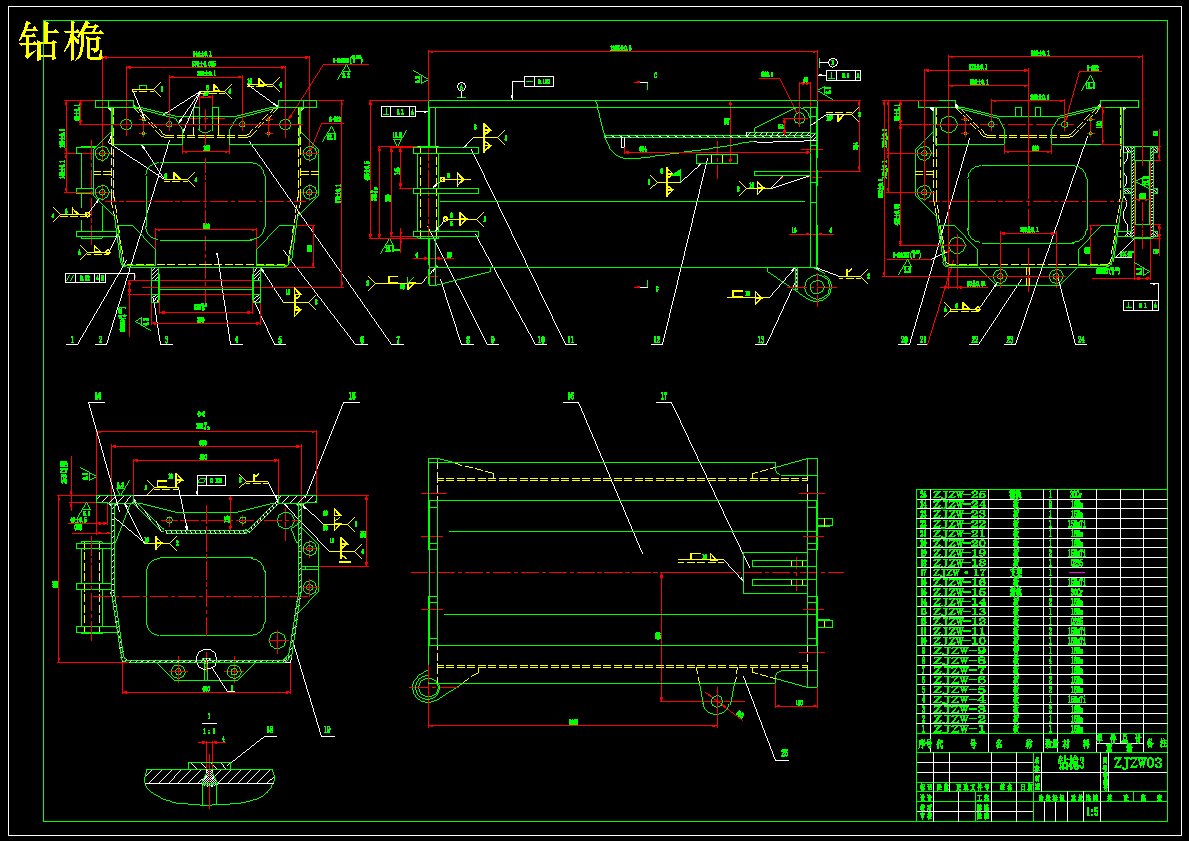Select parts list cell ZJZW-23
The width and height of the screenshot is (1189, 841).
point(960,514)
